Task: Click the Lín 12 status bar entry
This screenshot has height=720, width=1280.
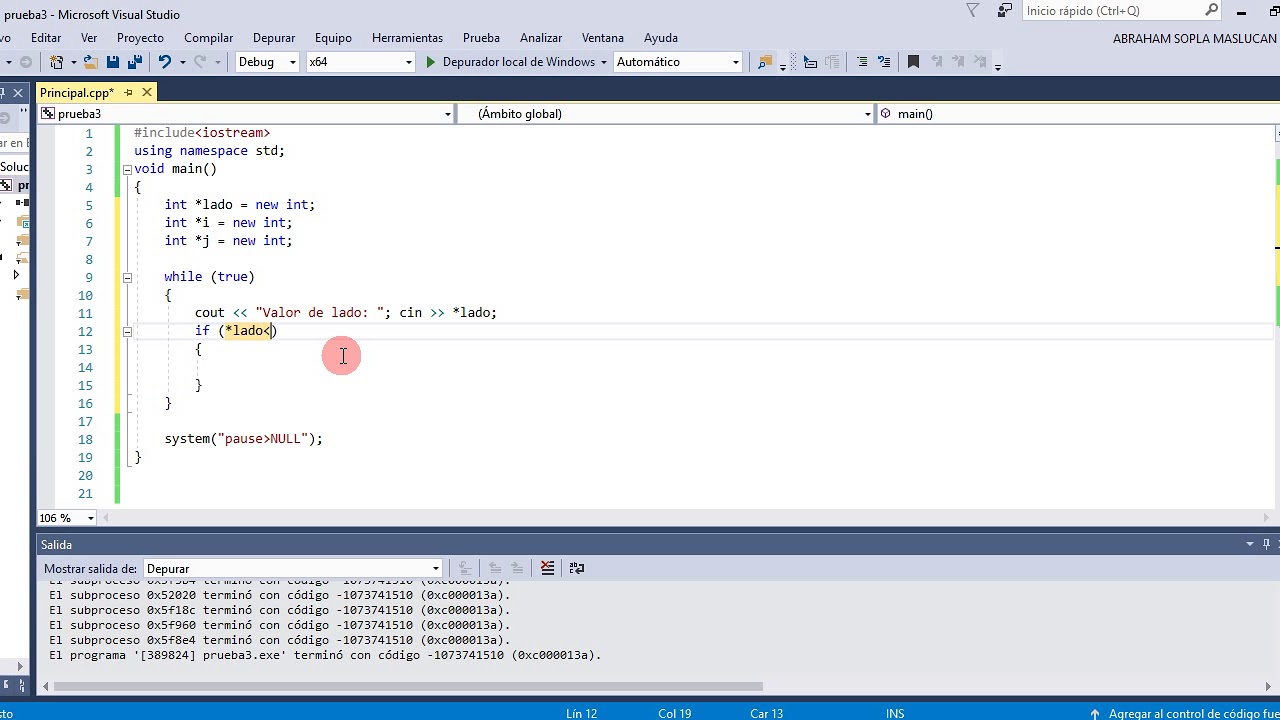Action: click(x=581, y=714)
